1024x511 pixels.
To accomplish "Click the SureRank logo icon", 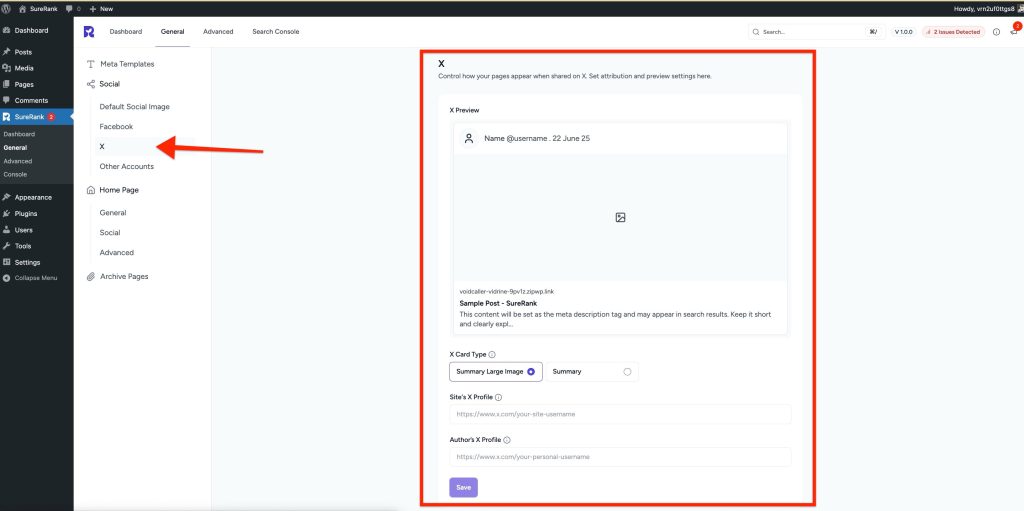I will pos(89,31).
